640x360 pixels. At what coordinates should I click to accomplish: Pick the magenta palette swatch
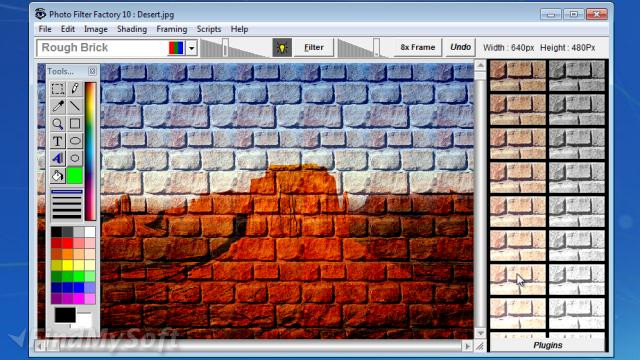coord(79,298)
